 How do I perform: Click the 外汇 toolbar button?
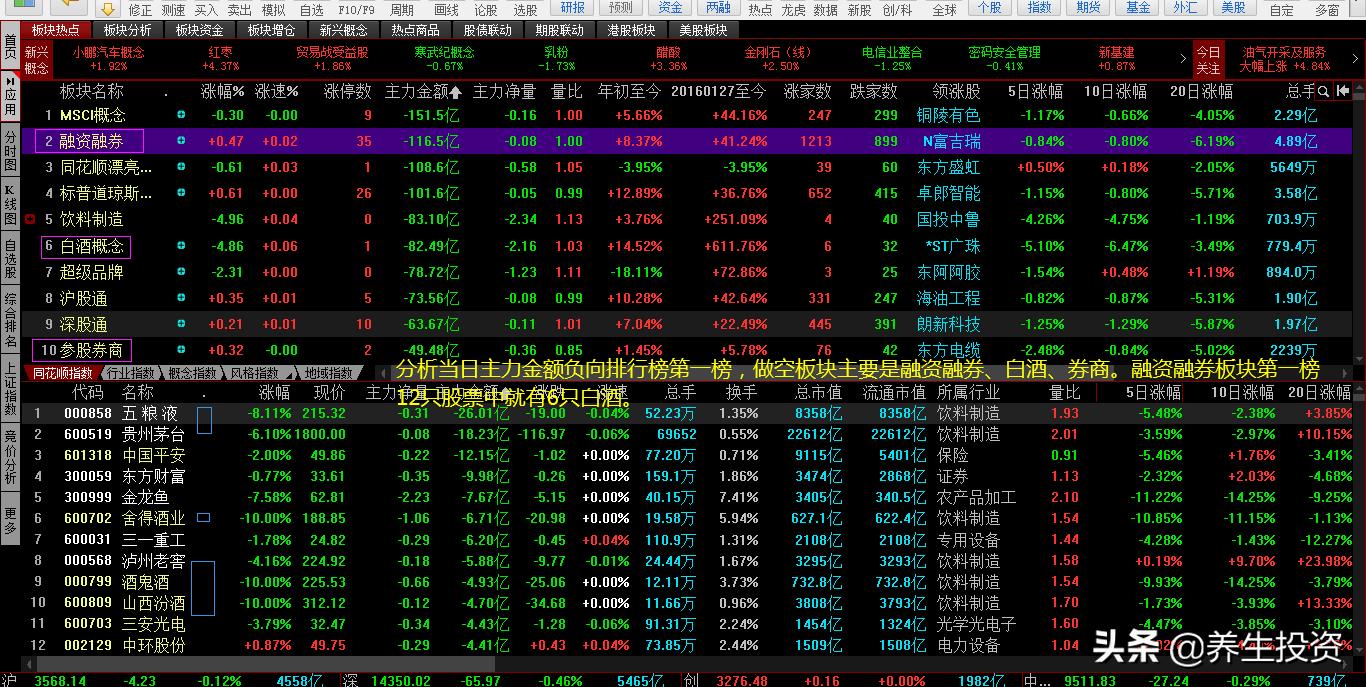(x=1185, y=8)
